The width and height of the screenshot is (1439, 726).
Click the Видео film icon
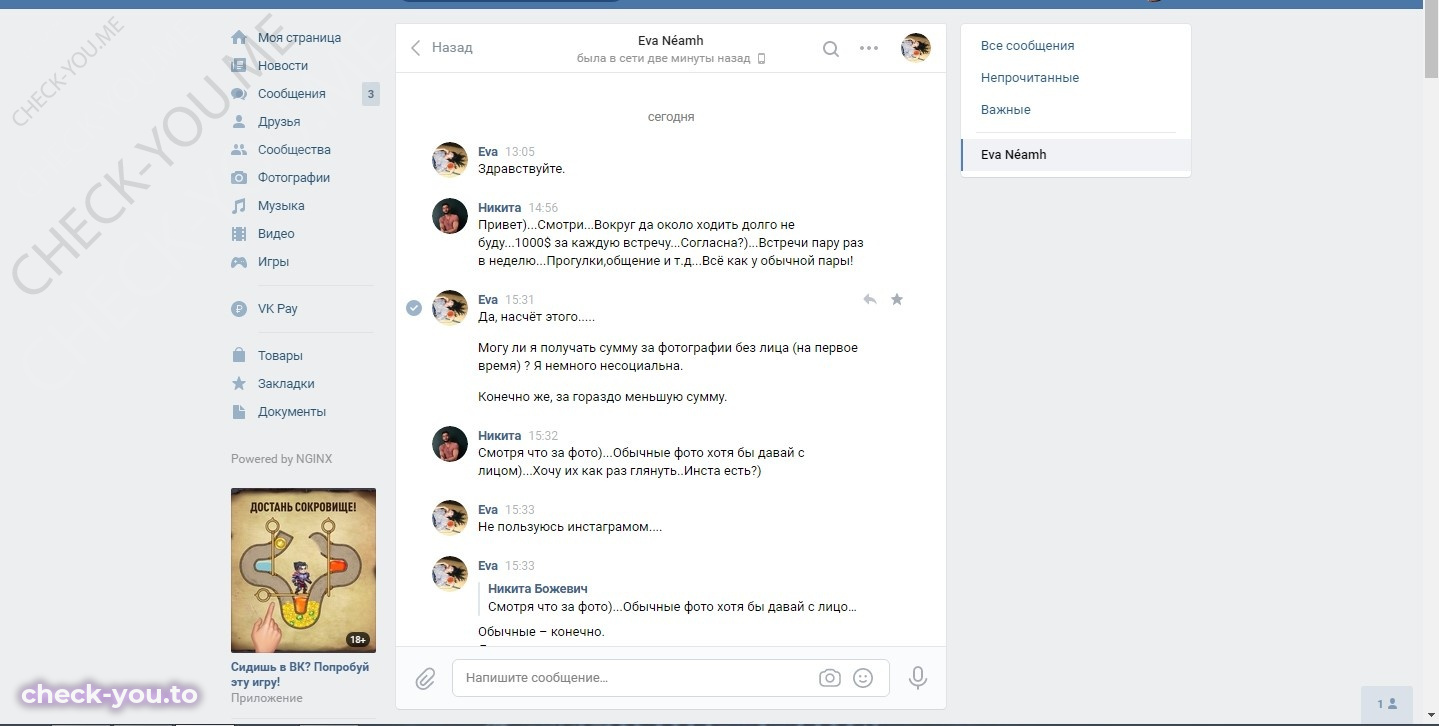pos(239,234)
